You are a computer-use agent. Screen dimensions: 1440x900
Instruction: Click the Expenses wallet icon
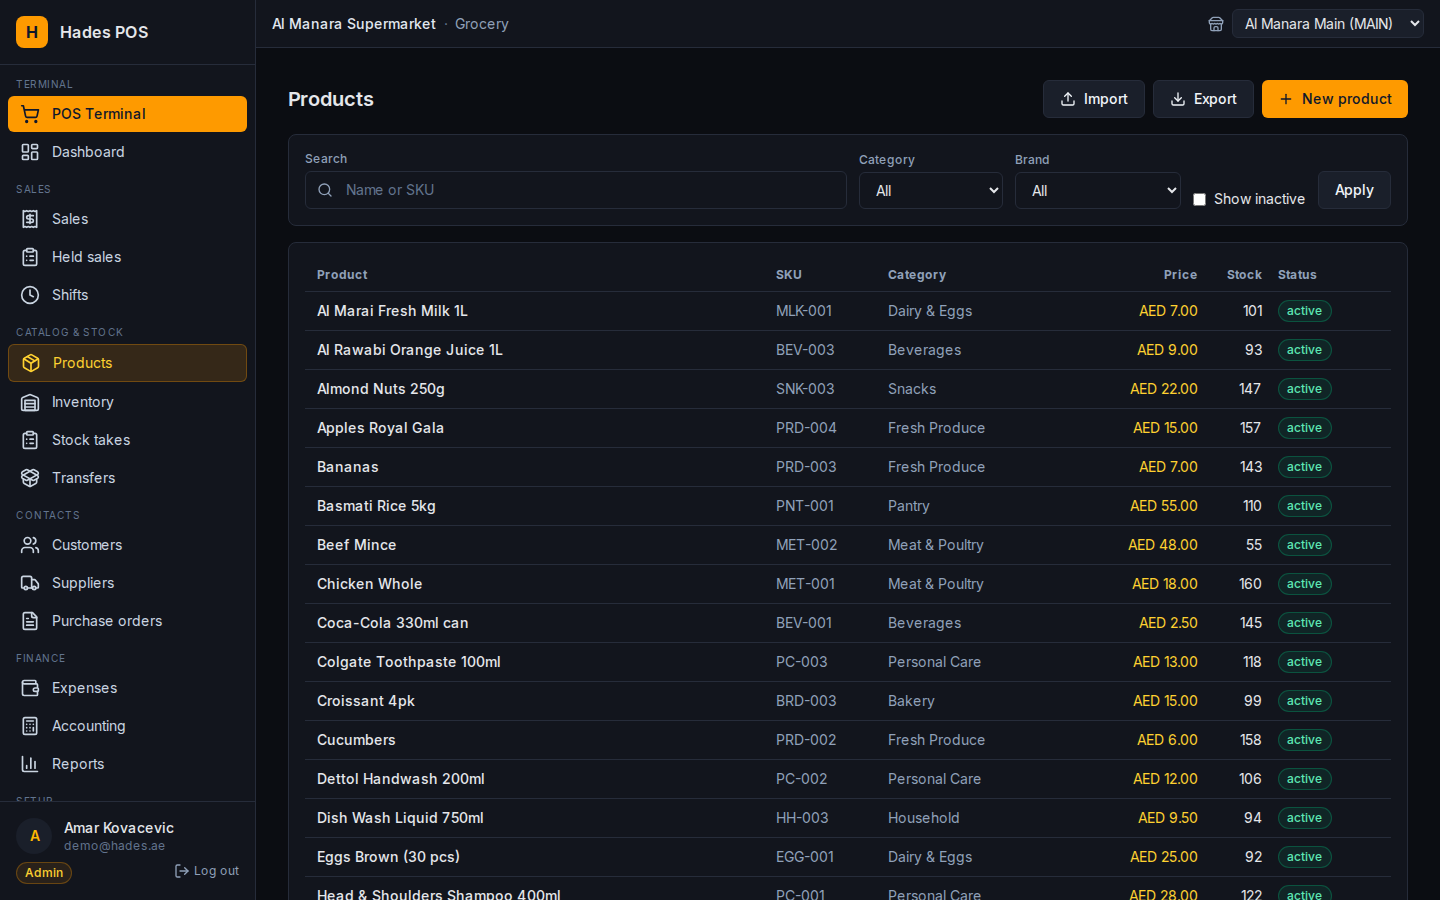pos(30,688)
